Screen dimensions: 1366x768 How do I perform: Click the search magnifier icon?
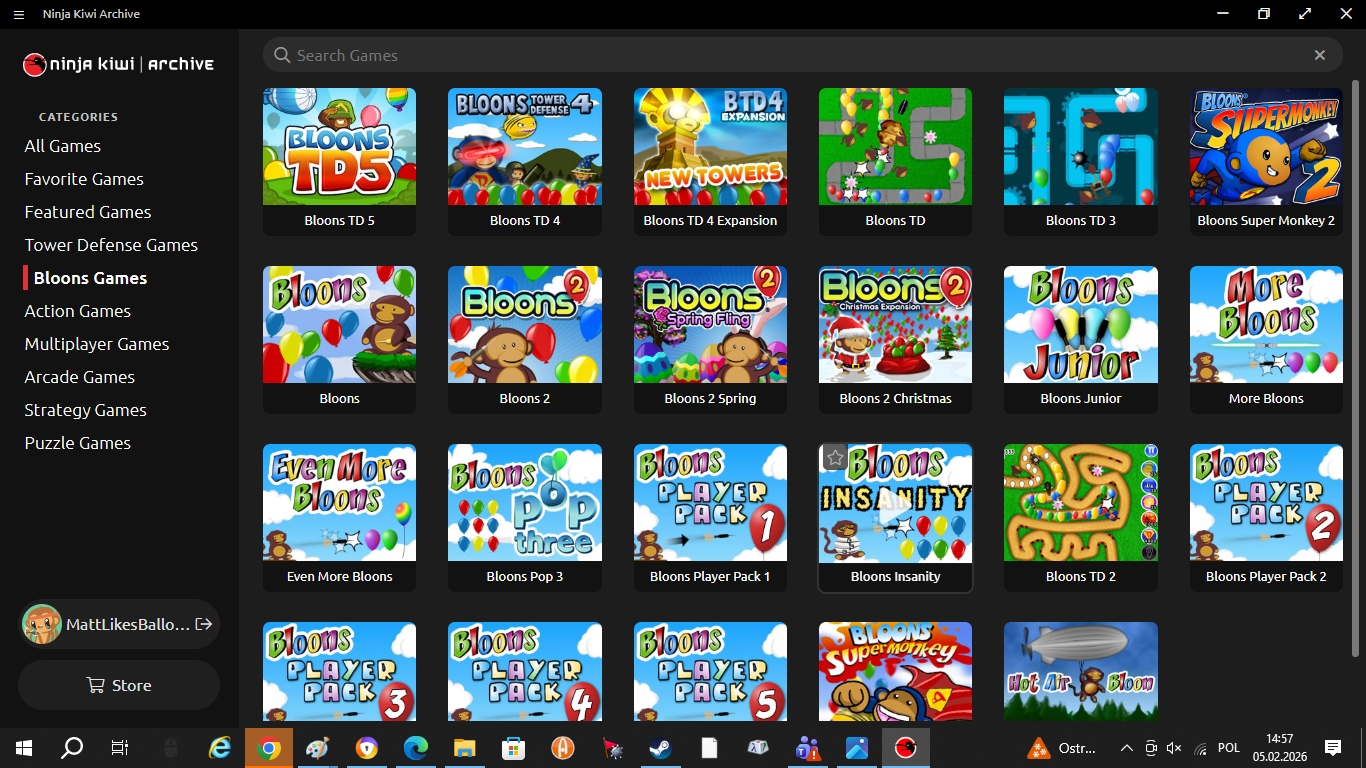coord(282,55)
